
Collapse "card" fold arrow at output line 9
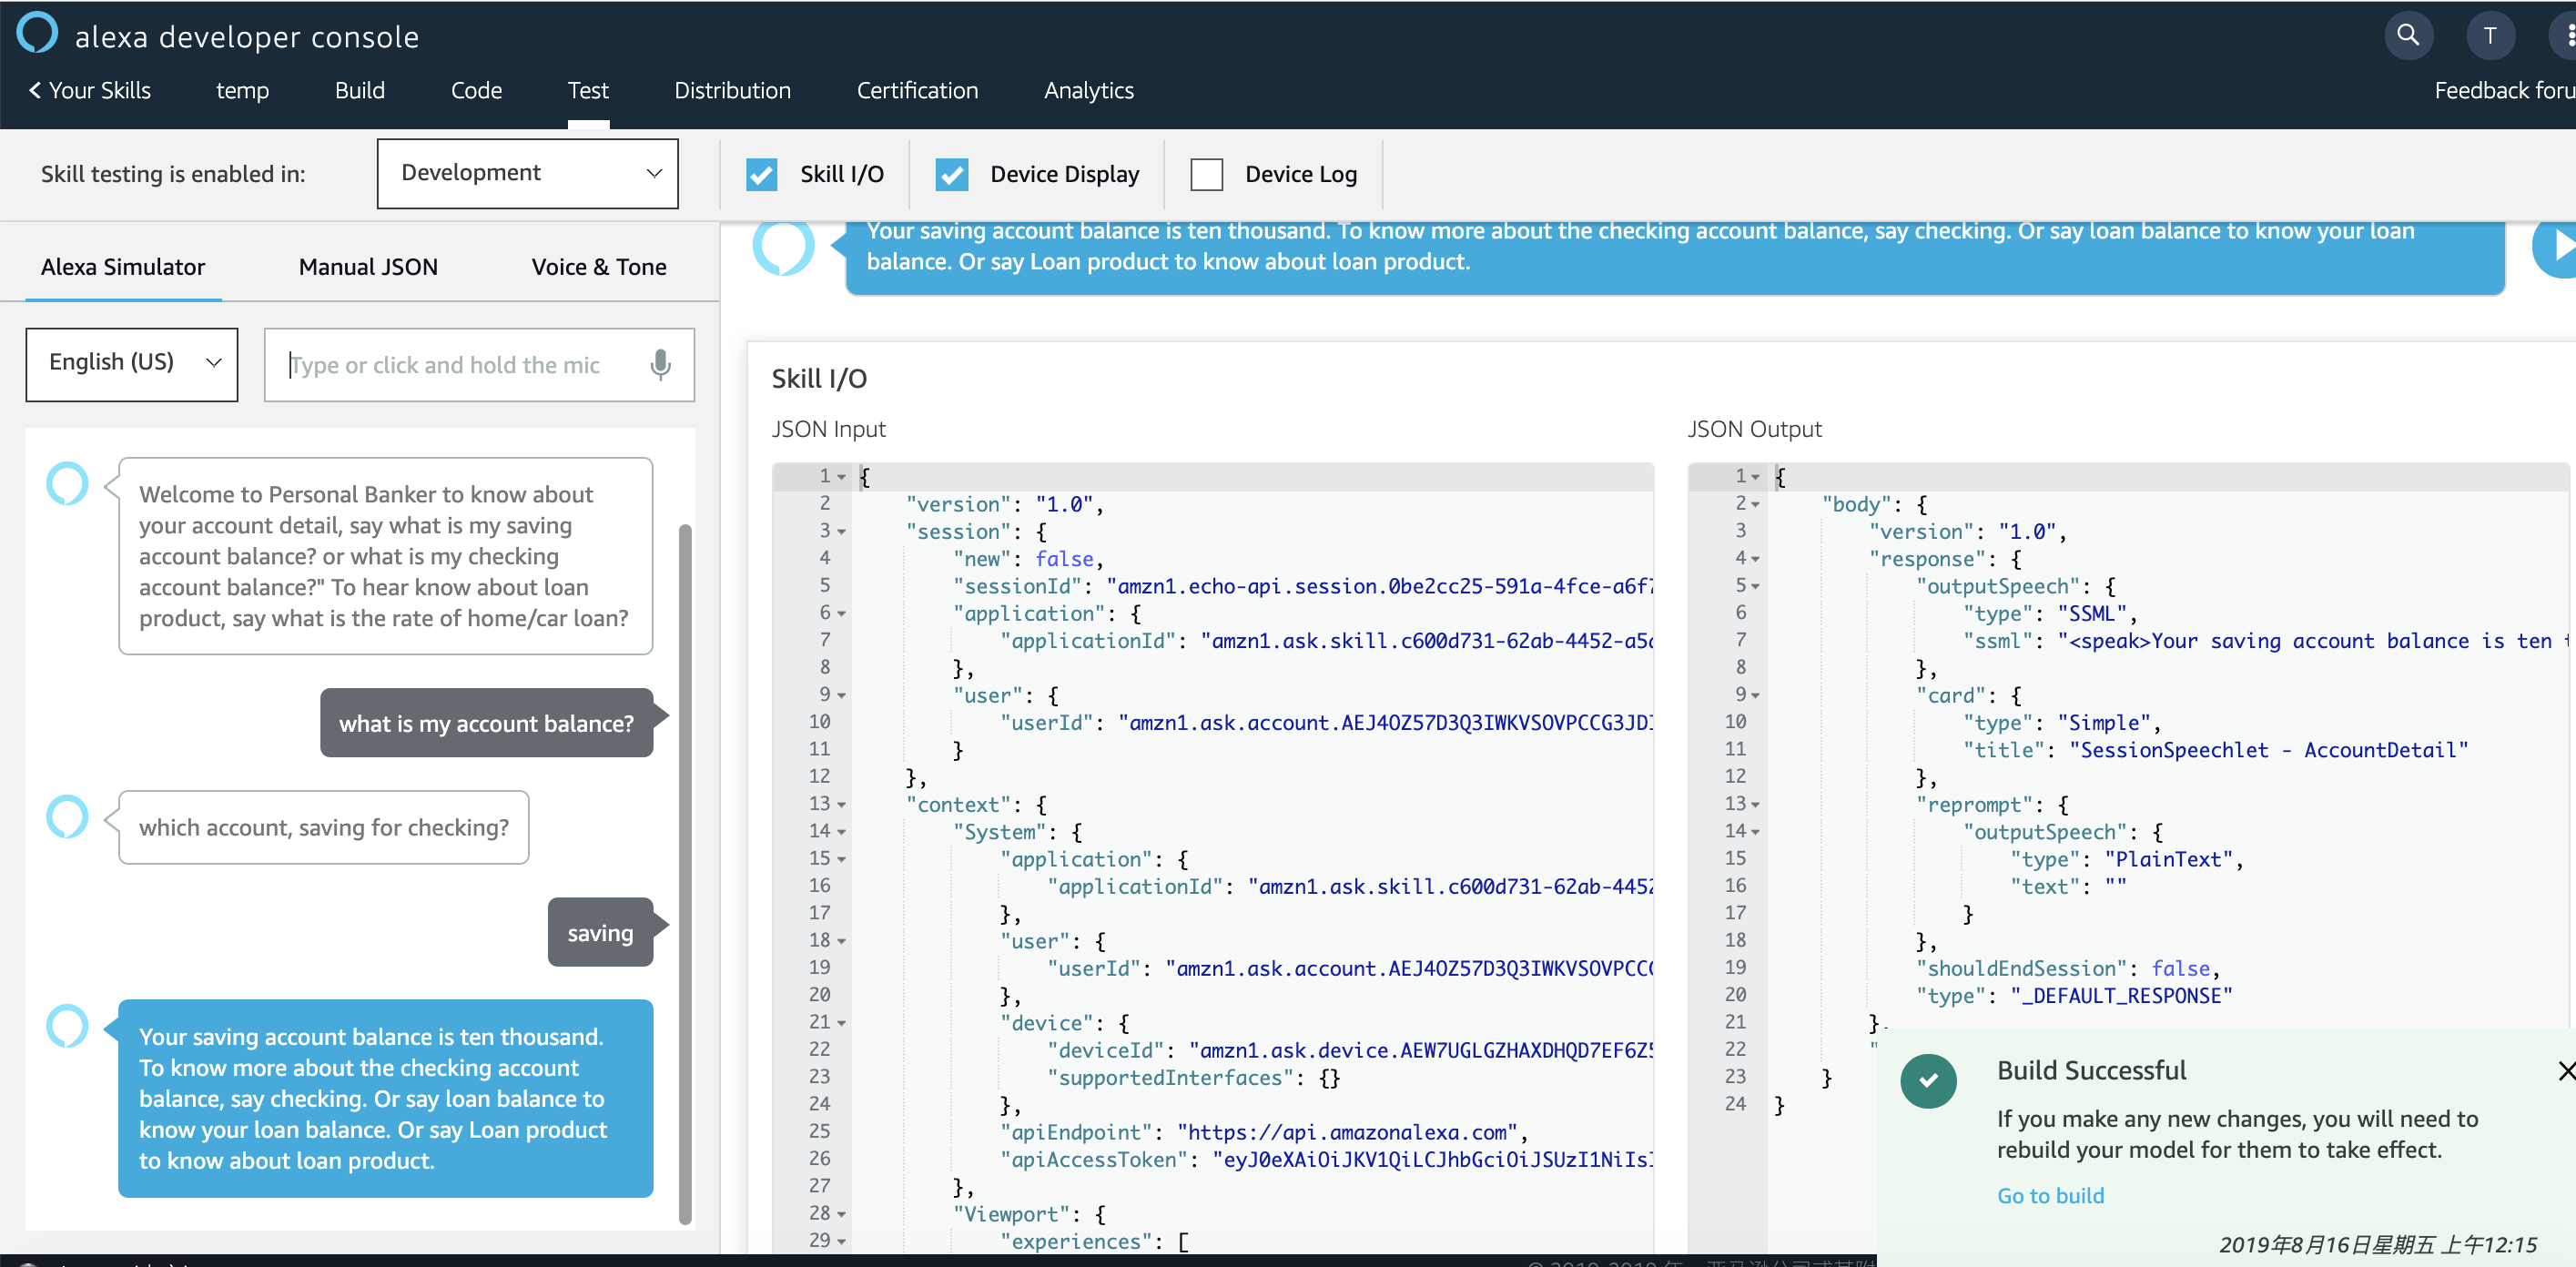1756,696
